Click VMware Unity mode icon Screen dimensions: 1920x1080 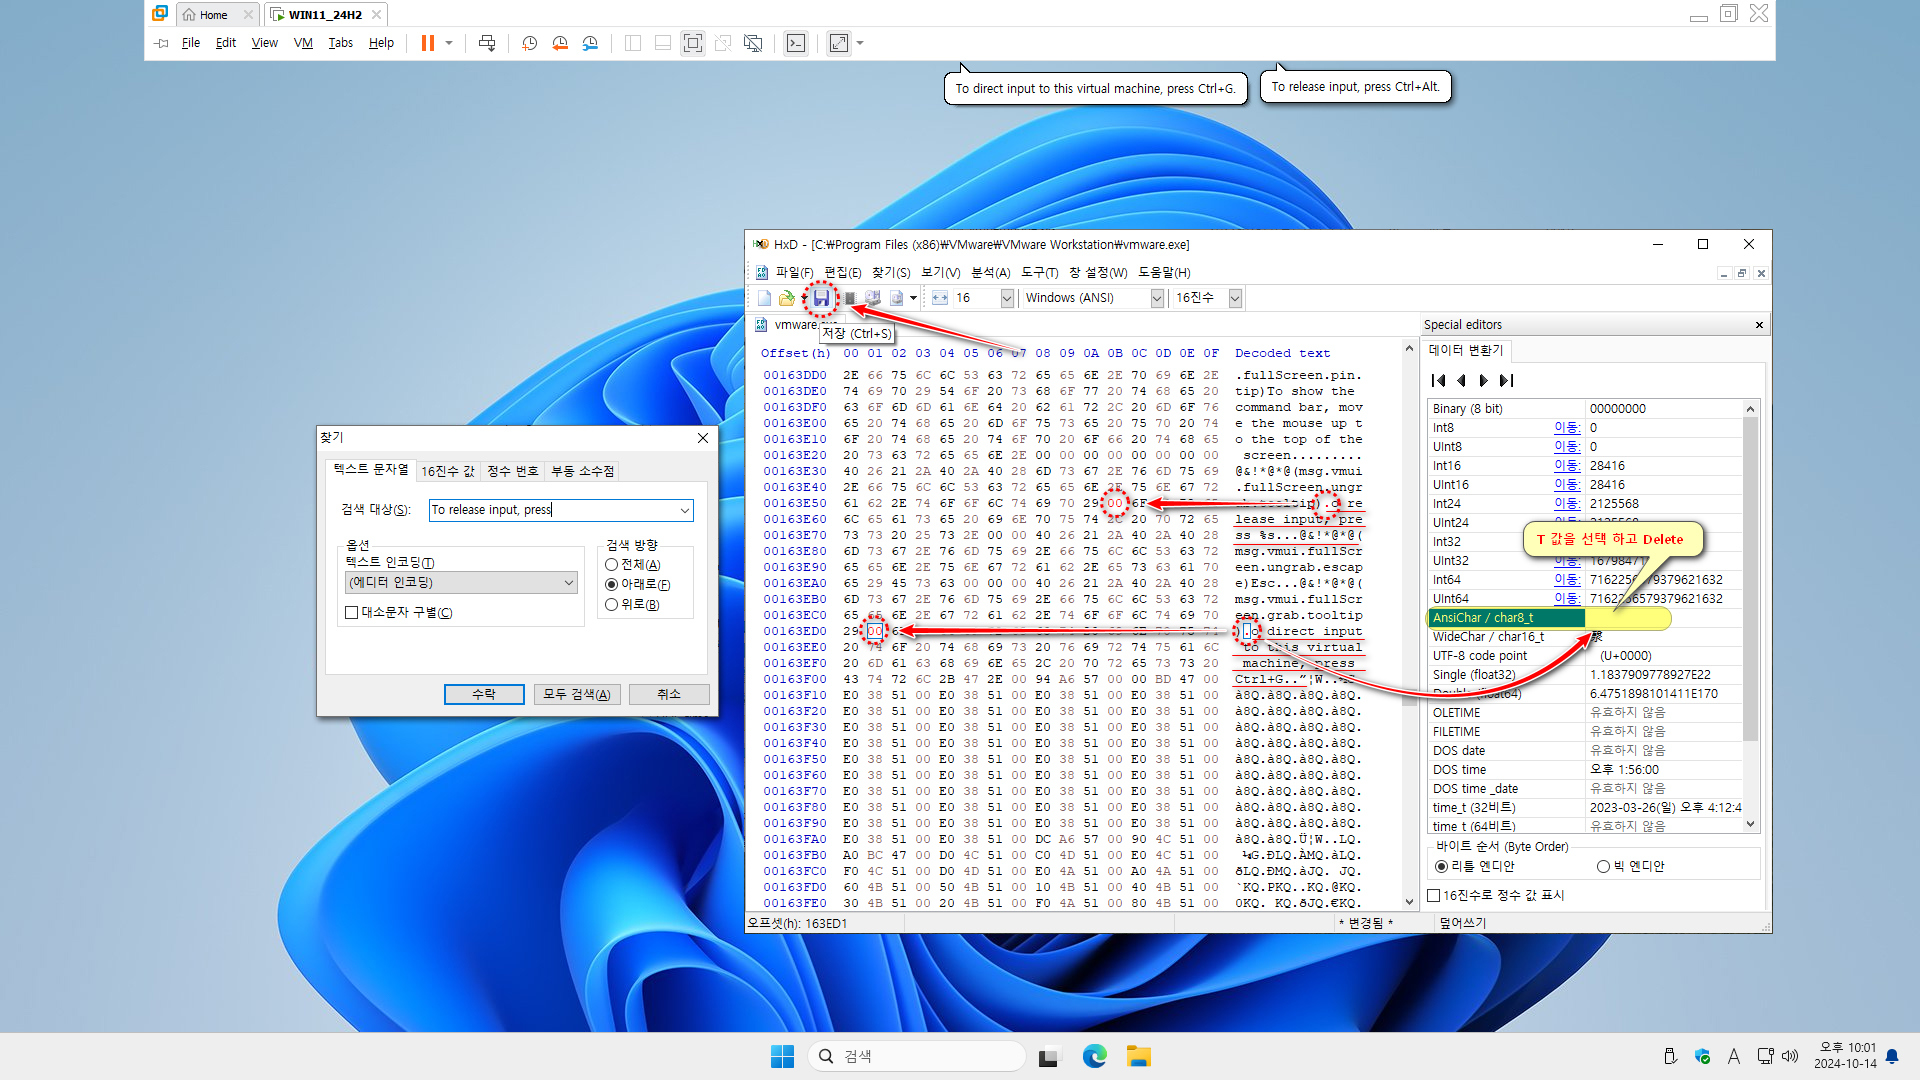[723, 43]
